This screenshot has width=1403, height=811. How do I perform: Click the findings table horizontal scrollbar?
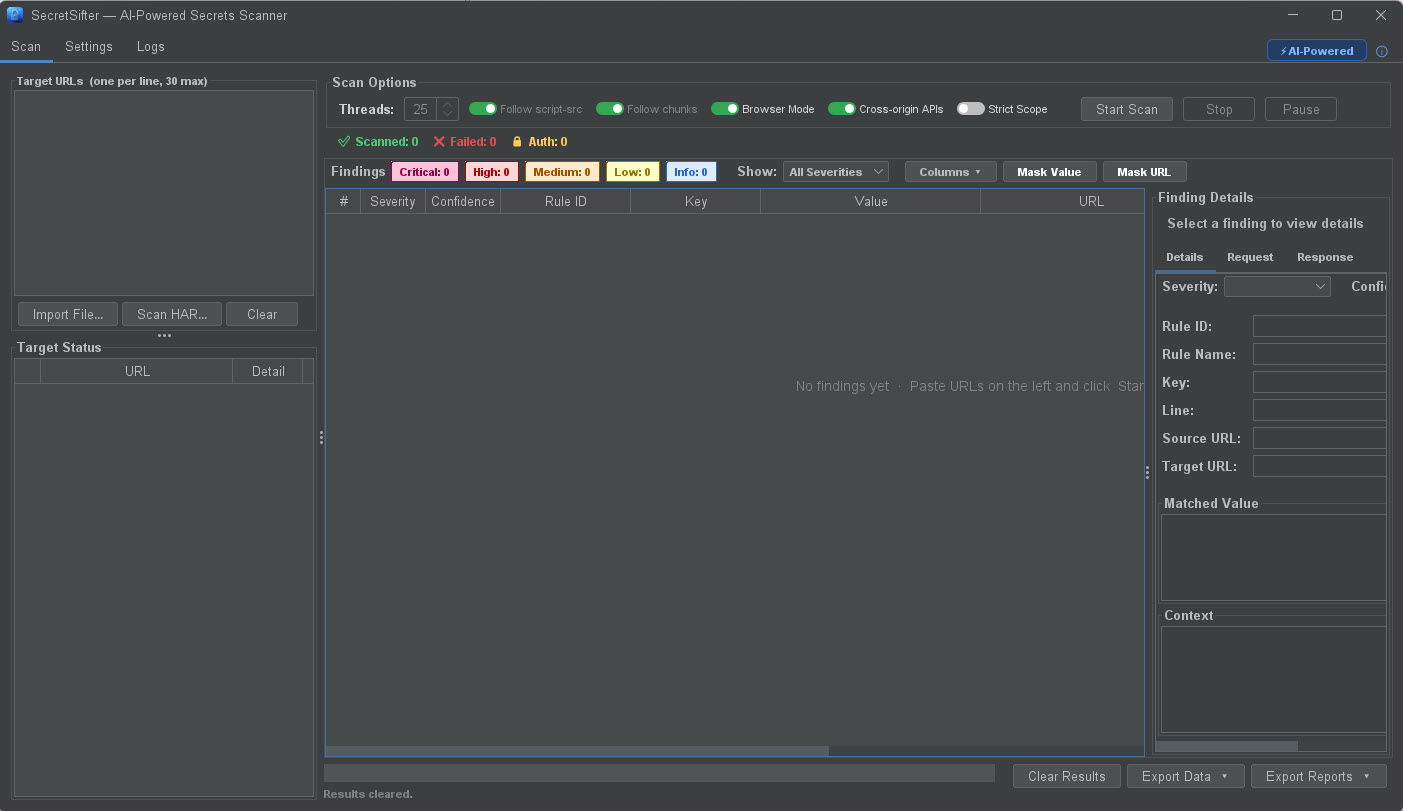[x=577, y=751]
